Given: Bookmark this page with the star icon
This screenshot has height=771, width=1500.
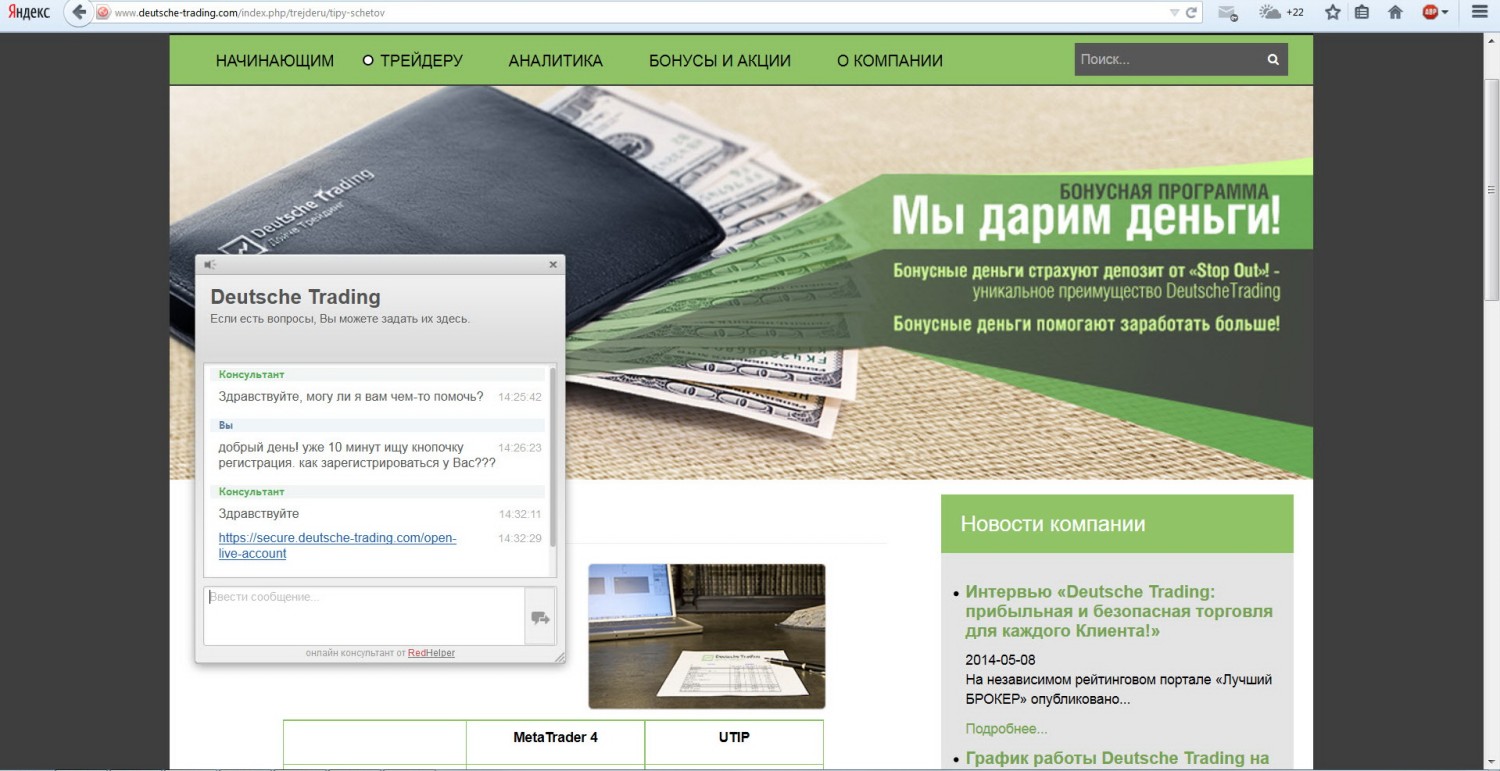Looking at the screenshot, I should (1332, 13).
